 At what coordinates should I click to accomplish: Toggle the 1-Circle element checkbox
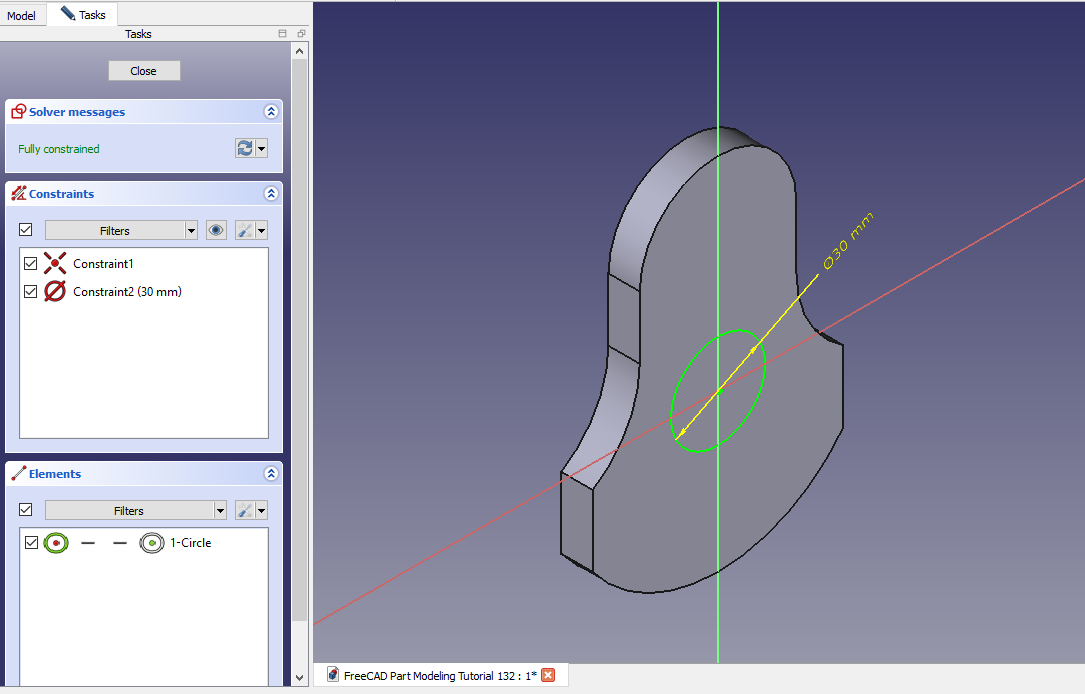31,543
